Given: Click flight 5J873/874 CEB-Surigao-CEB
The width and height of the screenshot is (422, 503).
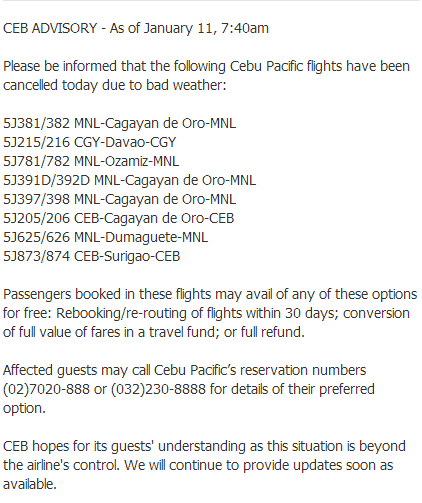Looking at the screenshot, I should (x=92, y=256).
